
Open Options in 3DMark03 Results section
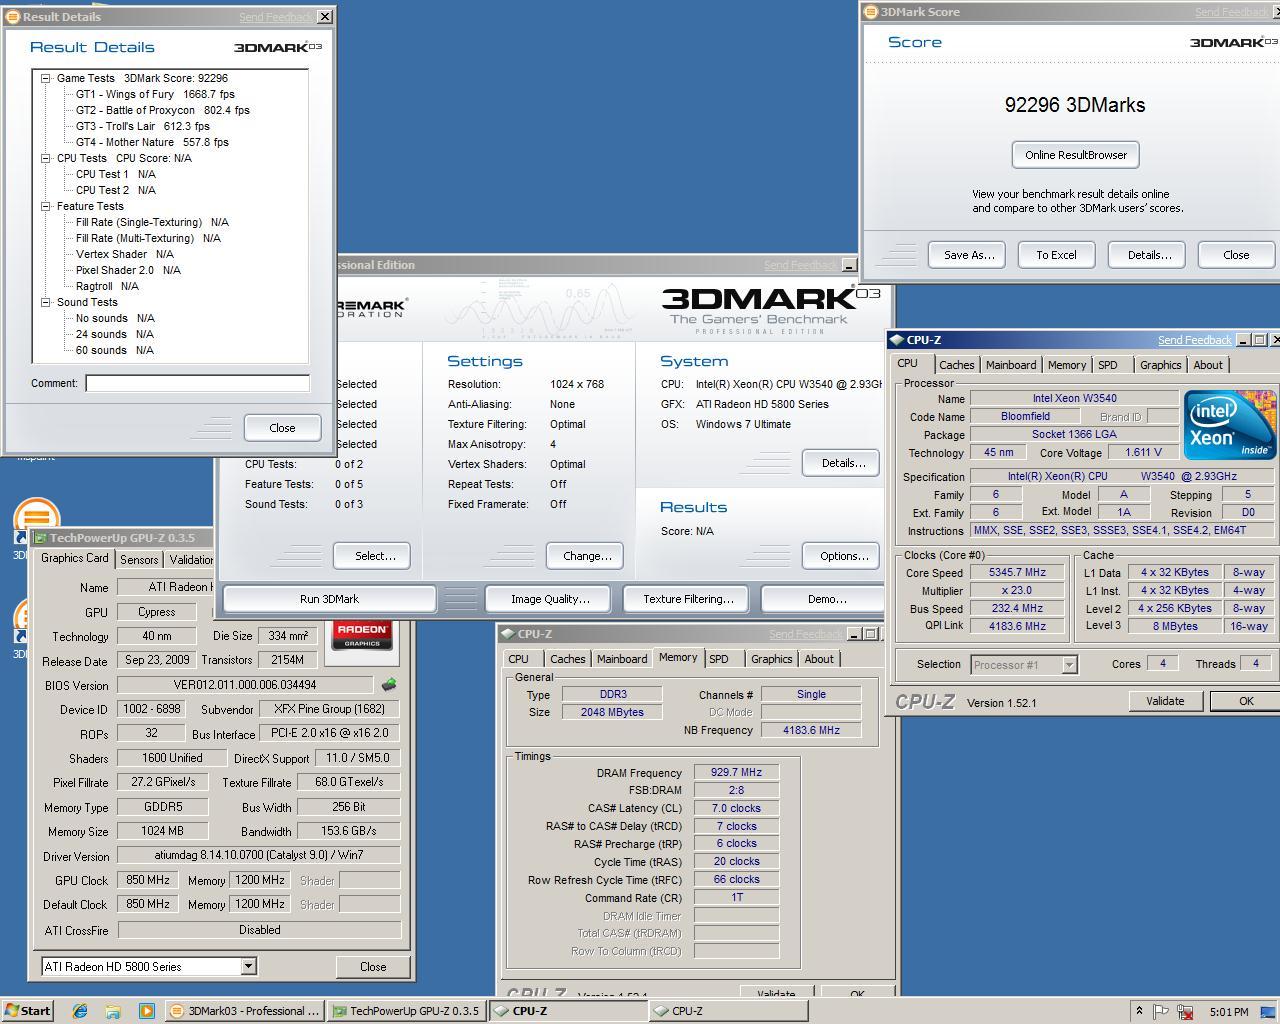[843, 556]
